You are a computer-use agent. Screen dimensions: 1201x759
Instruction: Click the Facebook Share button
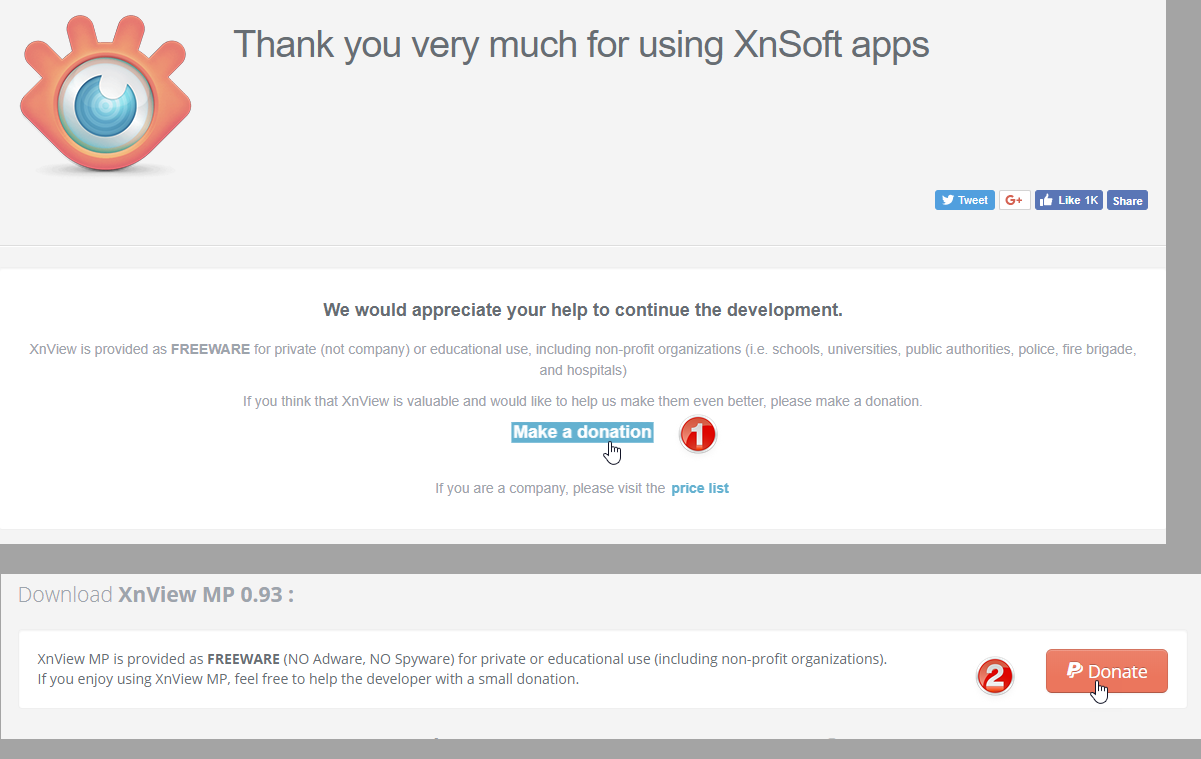[1127, 200]
